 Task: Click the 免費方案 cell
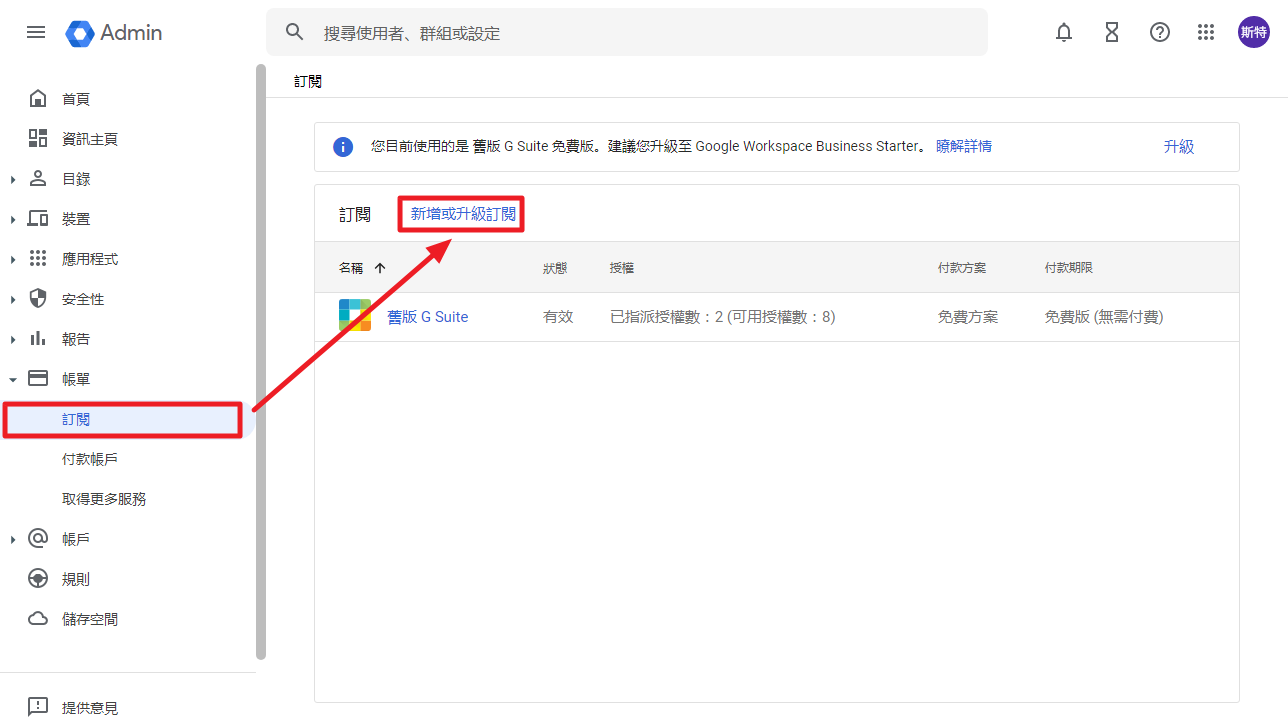tap(968, 317)
